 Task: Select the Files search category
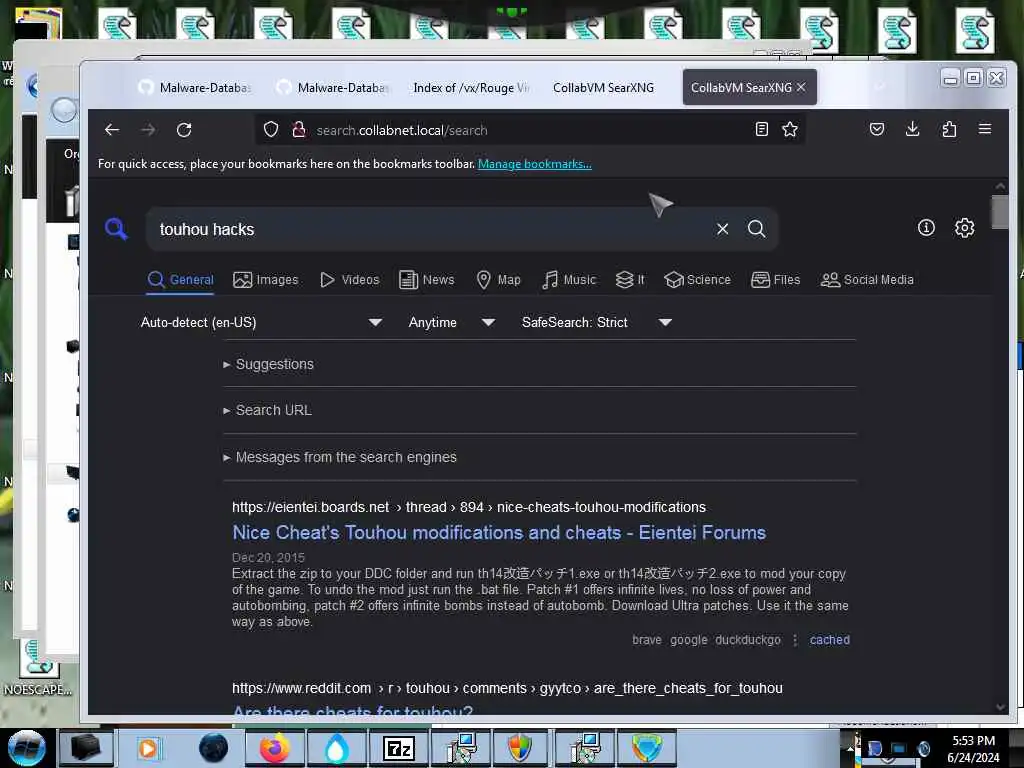(x=776, y=280)
